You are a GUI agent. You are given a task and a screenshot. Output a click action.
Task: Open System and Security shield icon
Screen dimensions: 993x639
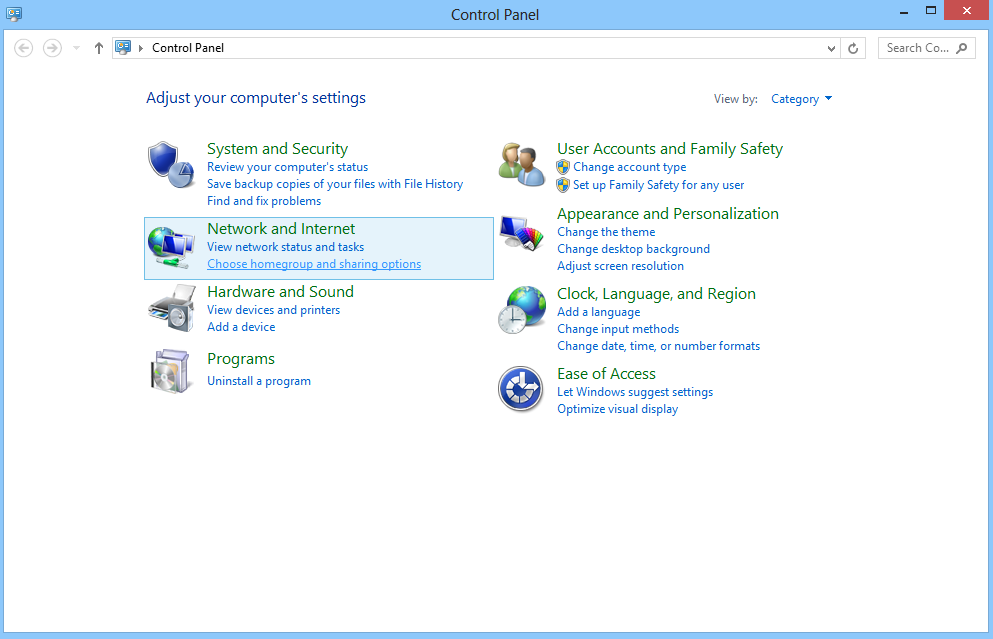click(170, 165)
